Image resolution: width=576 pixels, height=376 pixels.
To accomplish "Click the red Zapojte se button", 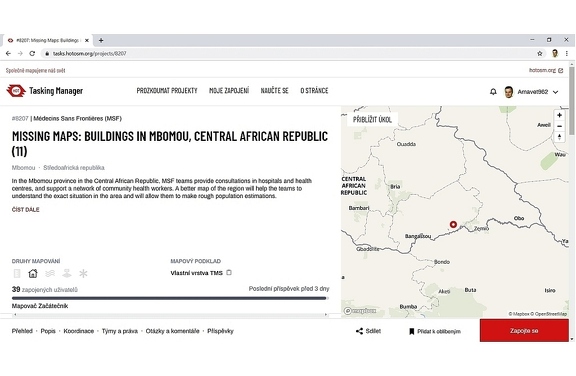I will 524,330.
